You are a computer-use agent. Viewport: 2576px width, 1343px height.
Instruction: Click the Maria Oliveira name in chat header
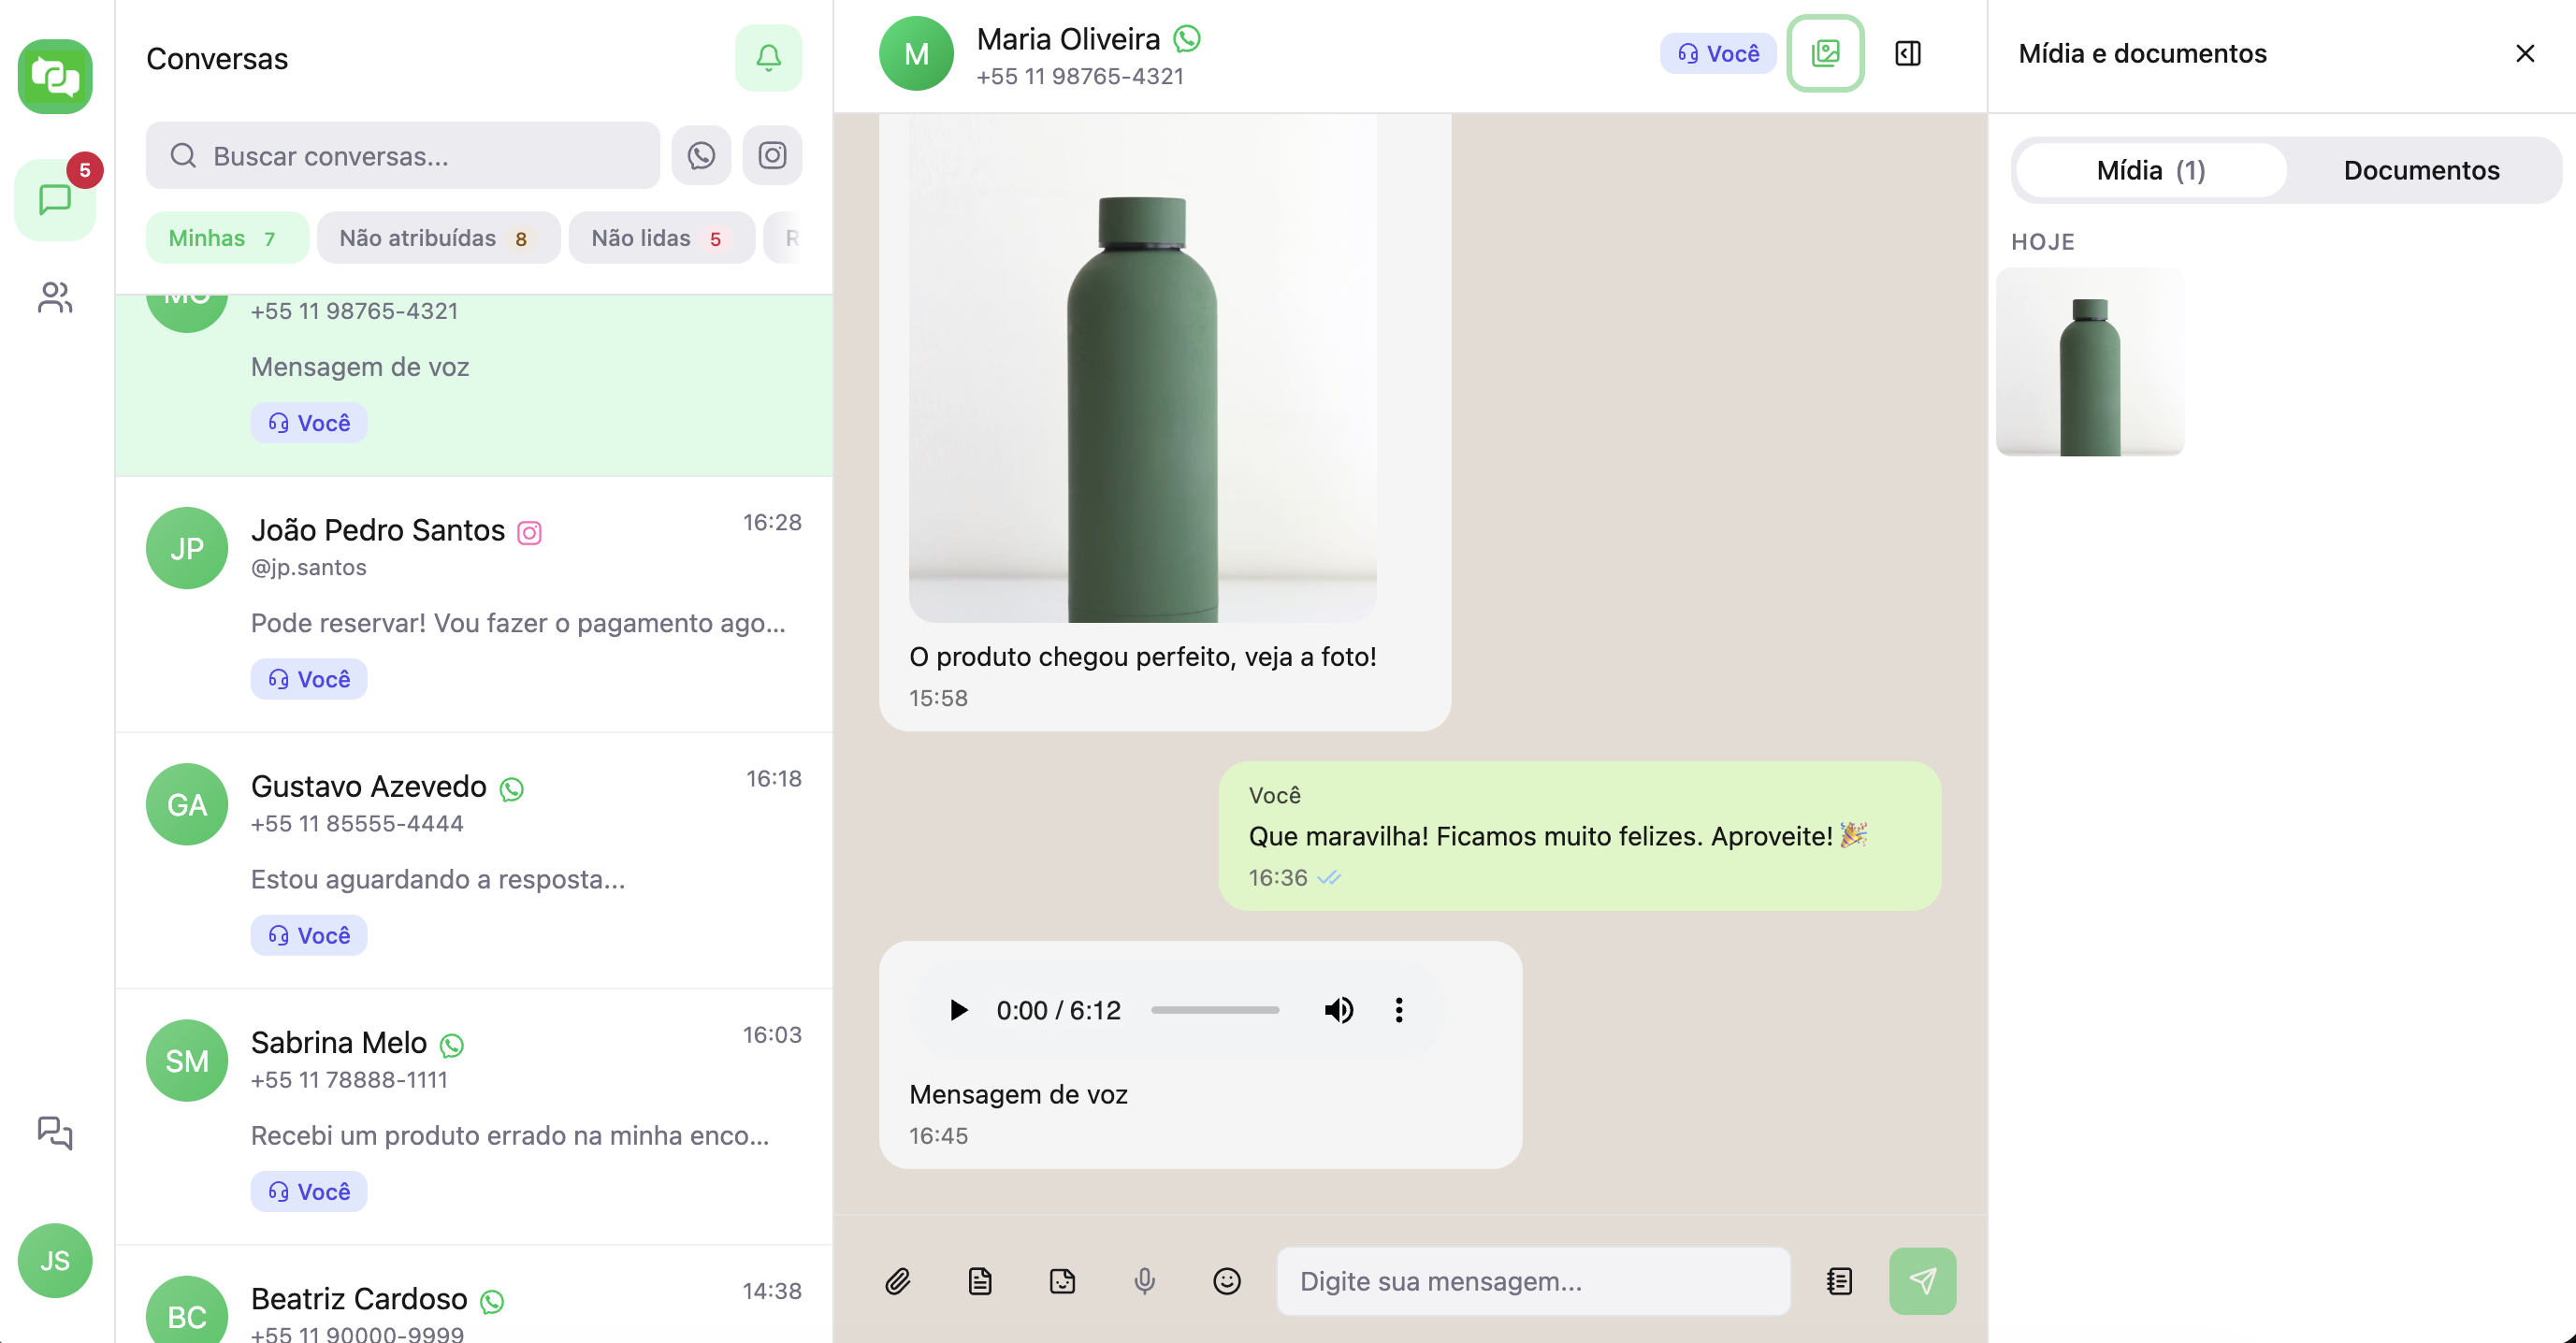(x=1068, y=39)
